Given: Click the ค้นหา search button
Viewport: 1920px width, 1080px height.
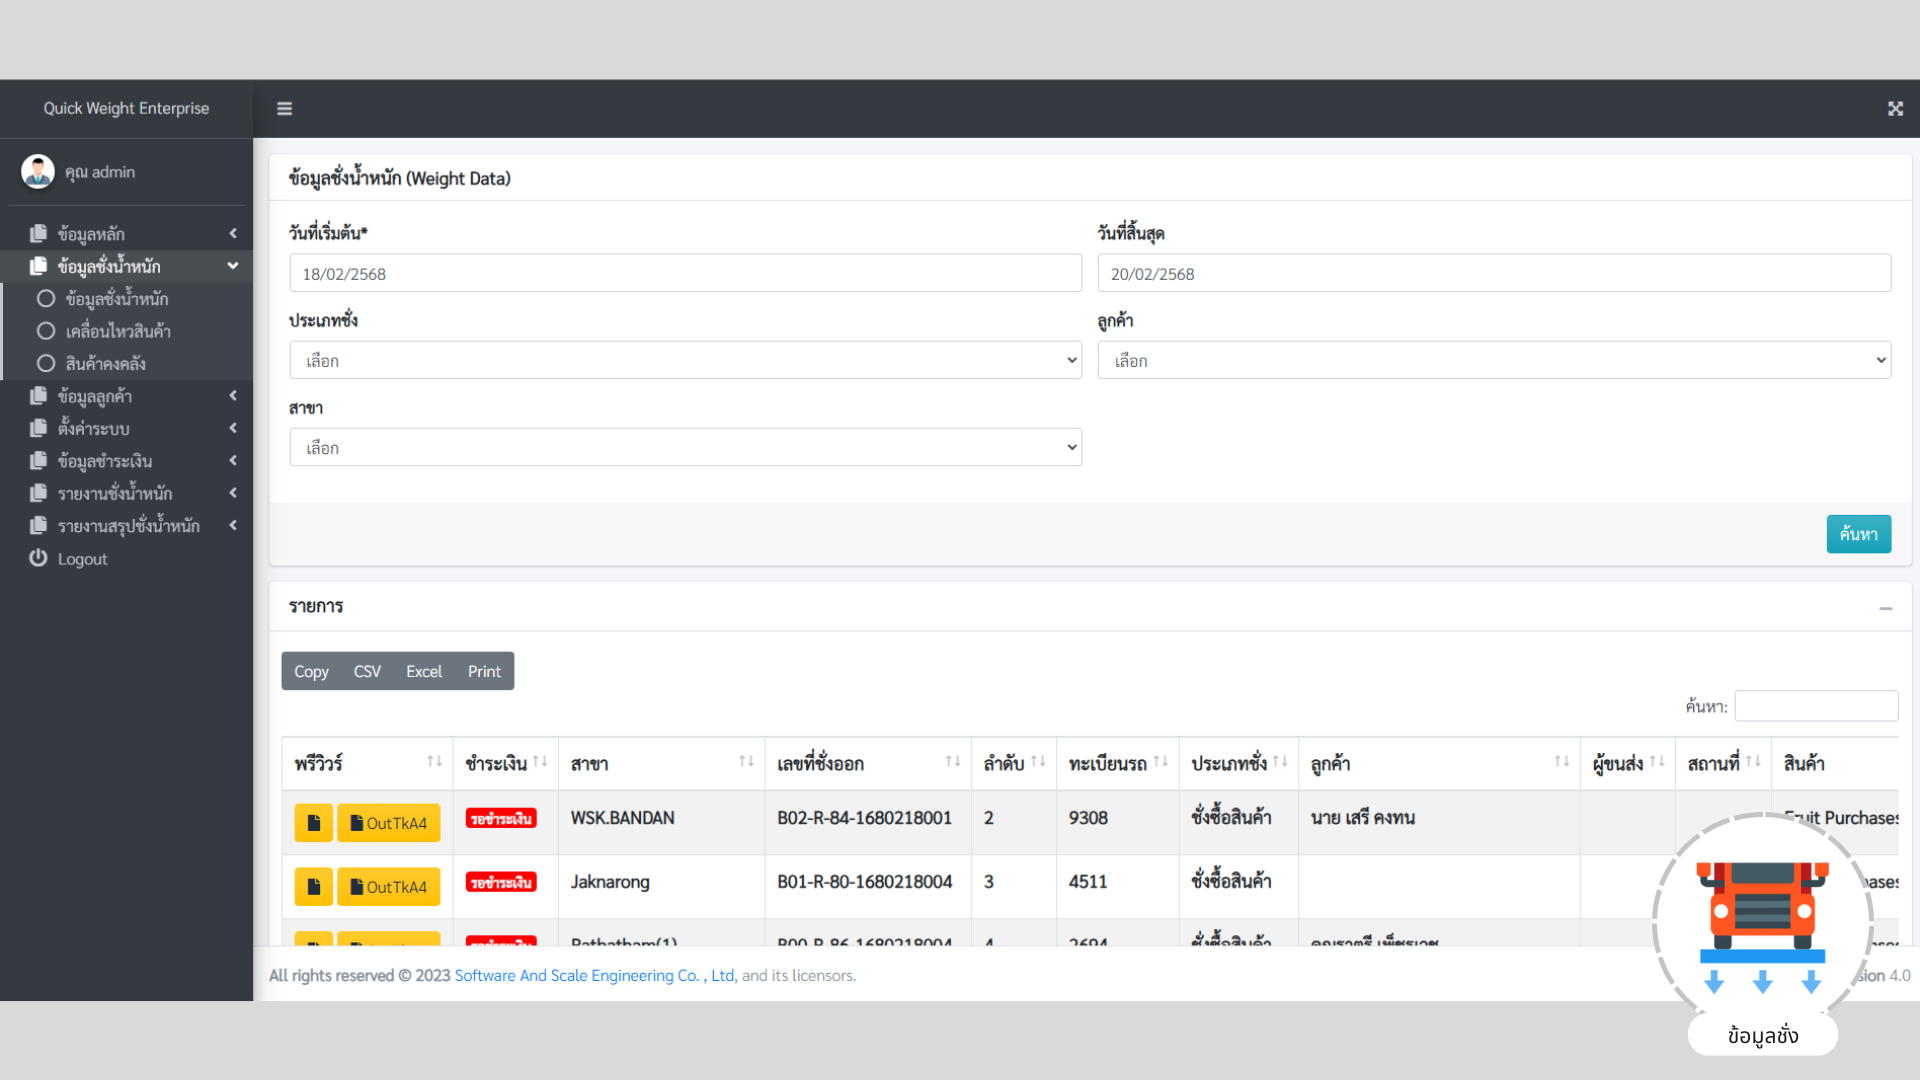Looking at the screenshot, I should tap(1859, 533).
